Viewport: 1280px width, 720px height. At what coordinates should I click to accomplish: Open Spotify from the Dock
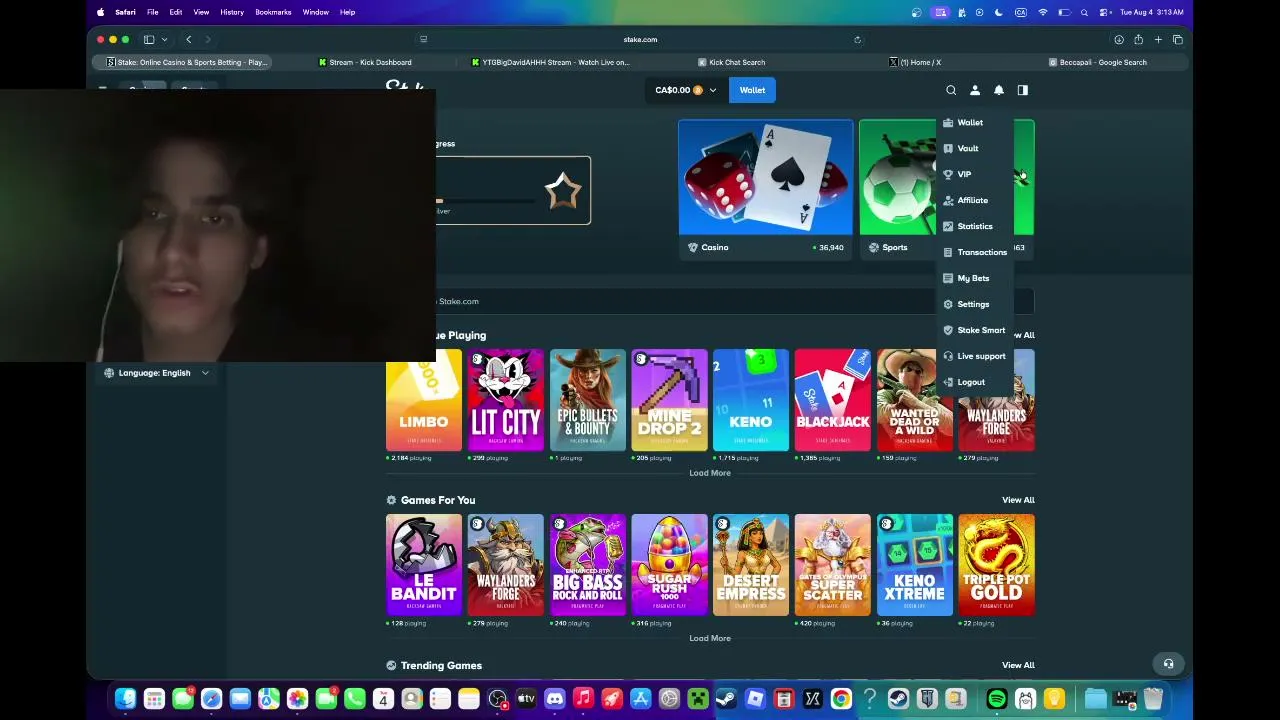click(x=997, y=699)
